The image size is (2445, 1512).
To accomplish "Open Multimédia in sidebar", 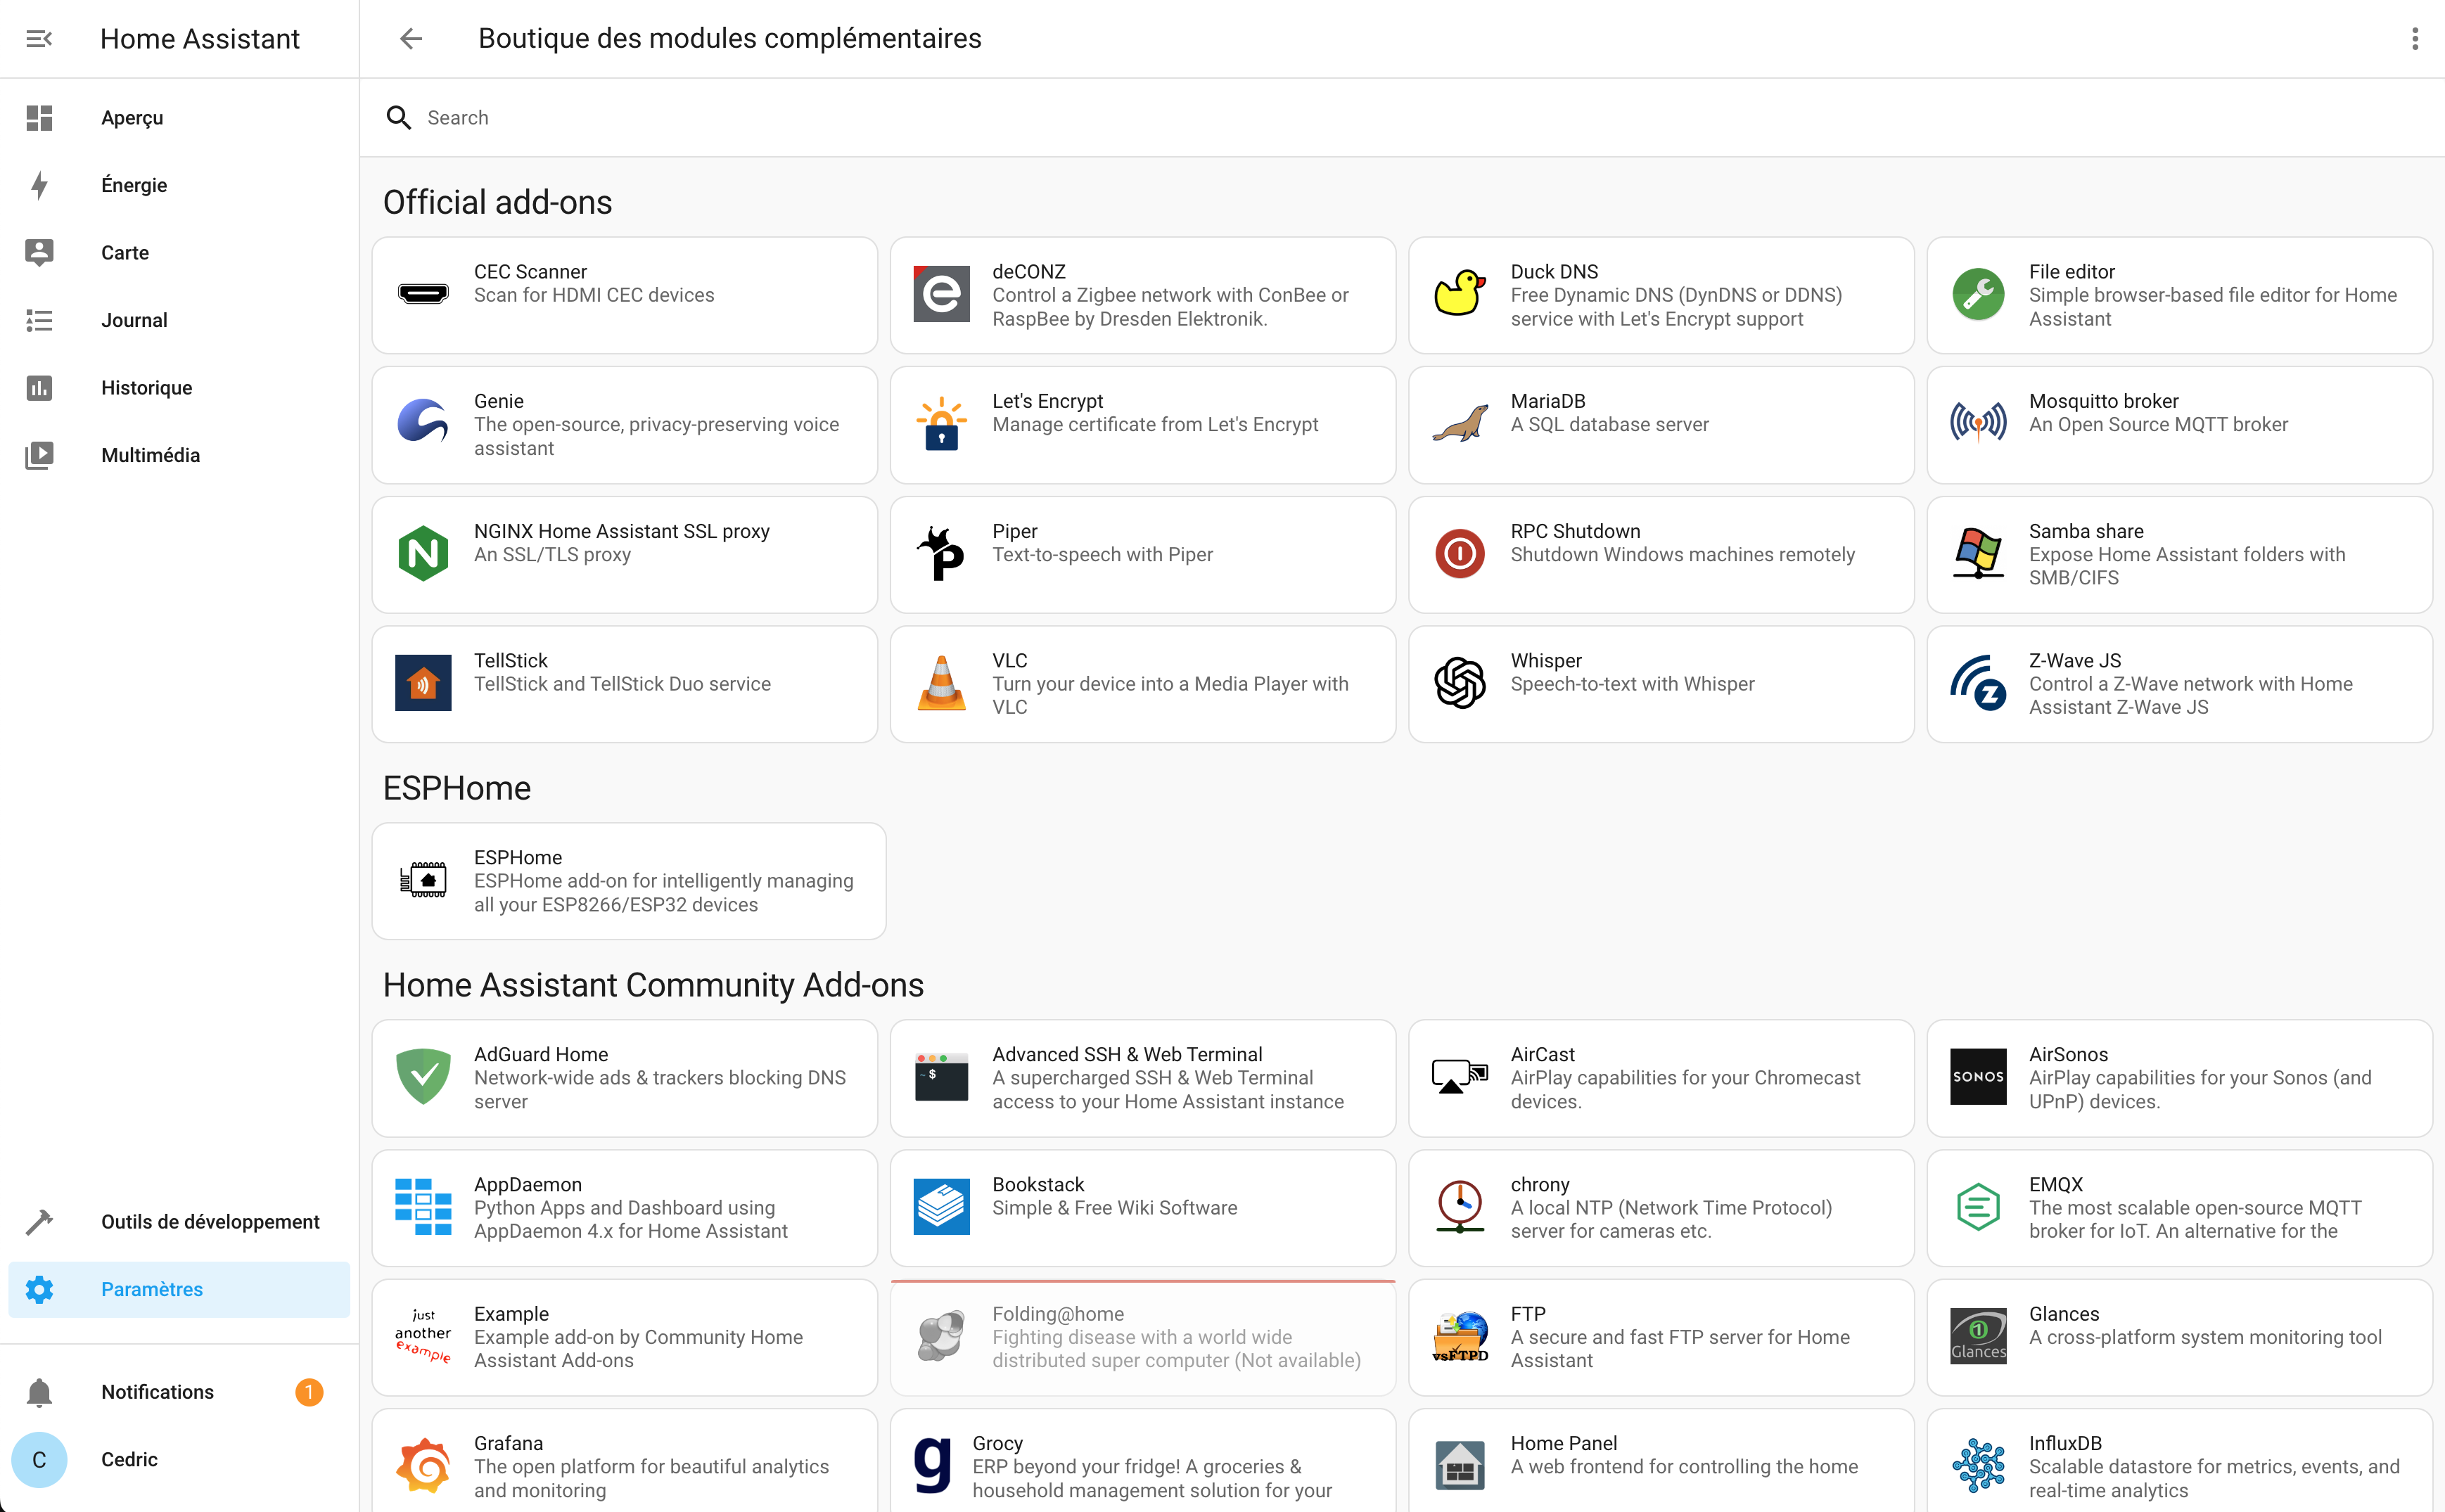I will coord(179,455).
